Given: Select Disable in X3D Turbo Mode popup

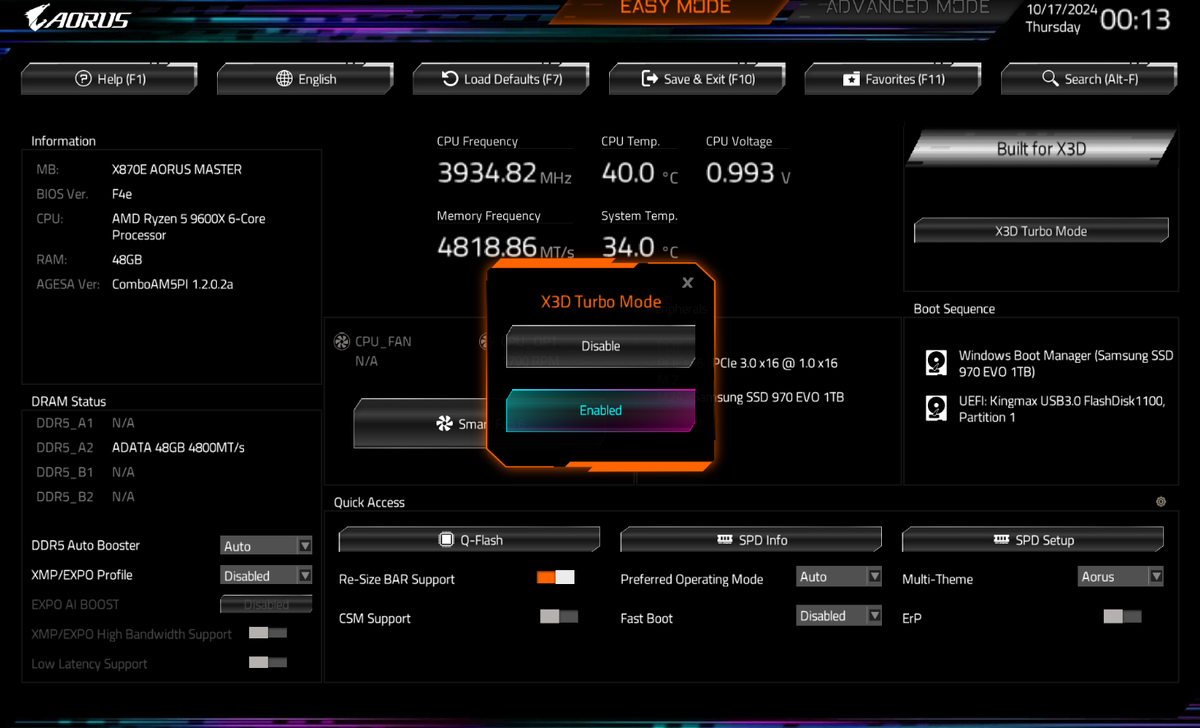Looking at the screenshot, I should pos(601,346).
